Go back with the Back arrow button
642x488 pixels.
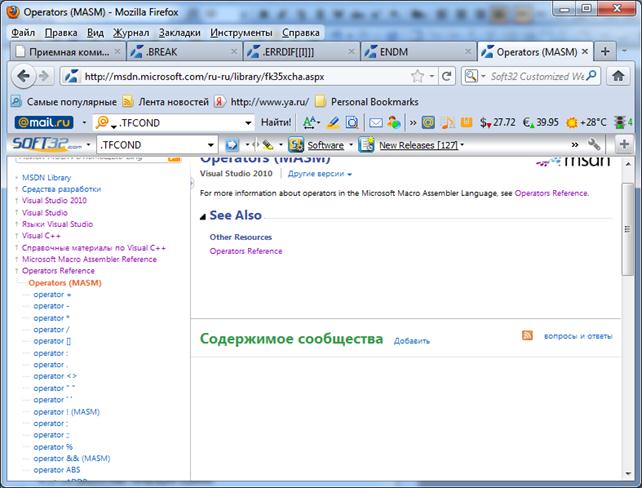[23, 76]
